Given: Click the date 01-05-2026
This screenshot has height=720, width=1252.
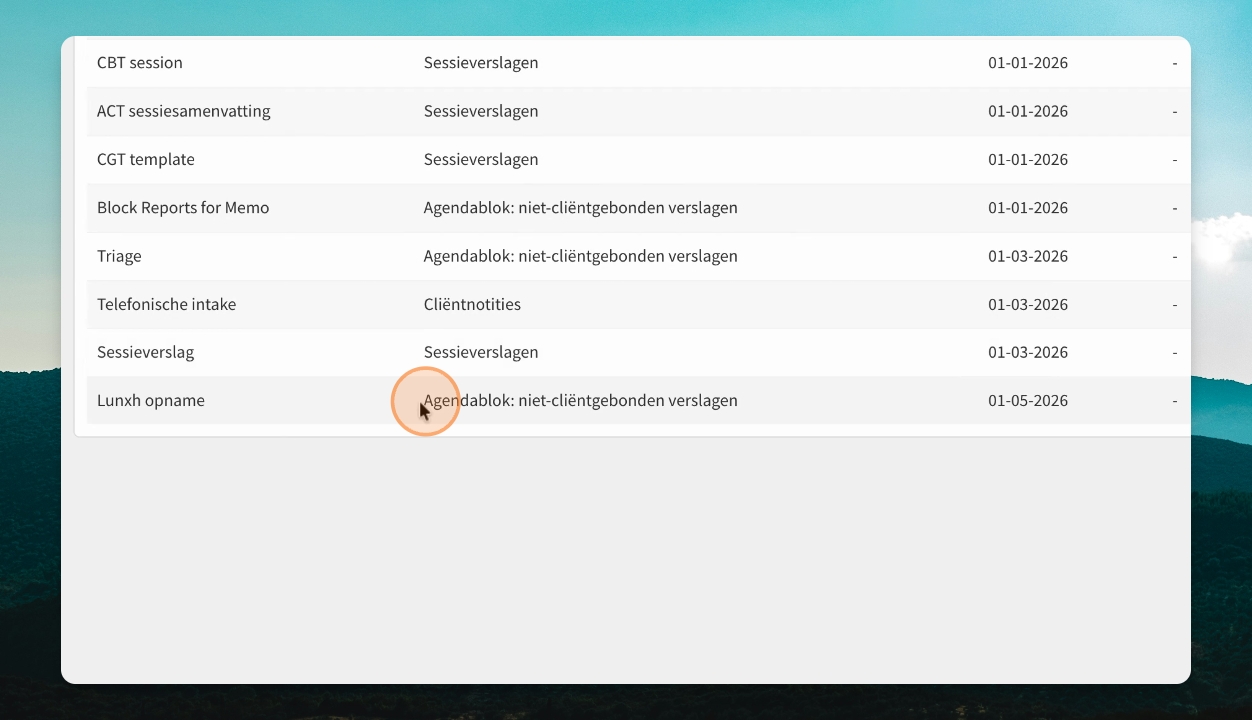Looking at the screenshot, I should (1028, 400).
